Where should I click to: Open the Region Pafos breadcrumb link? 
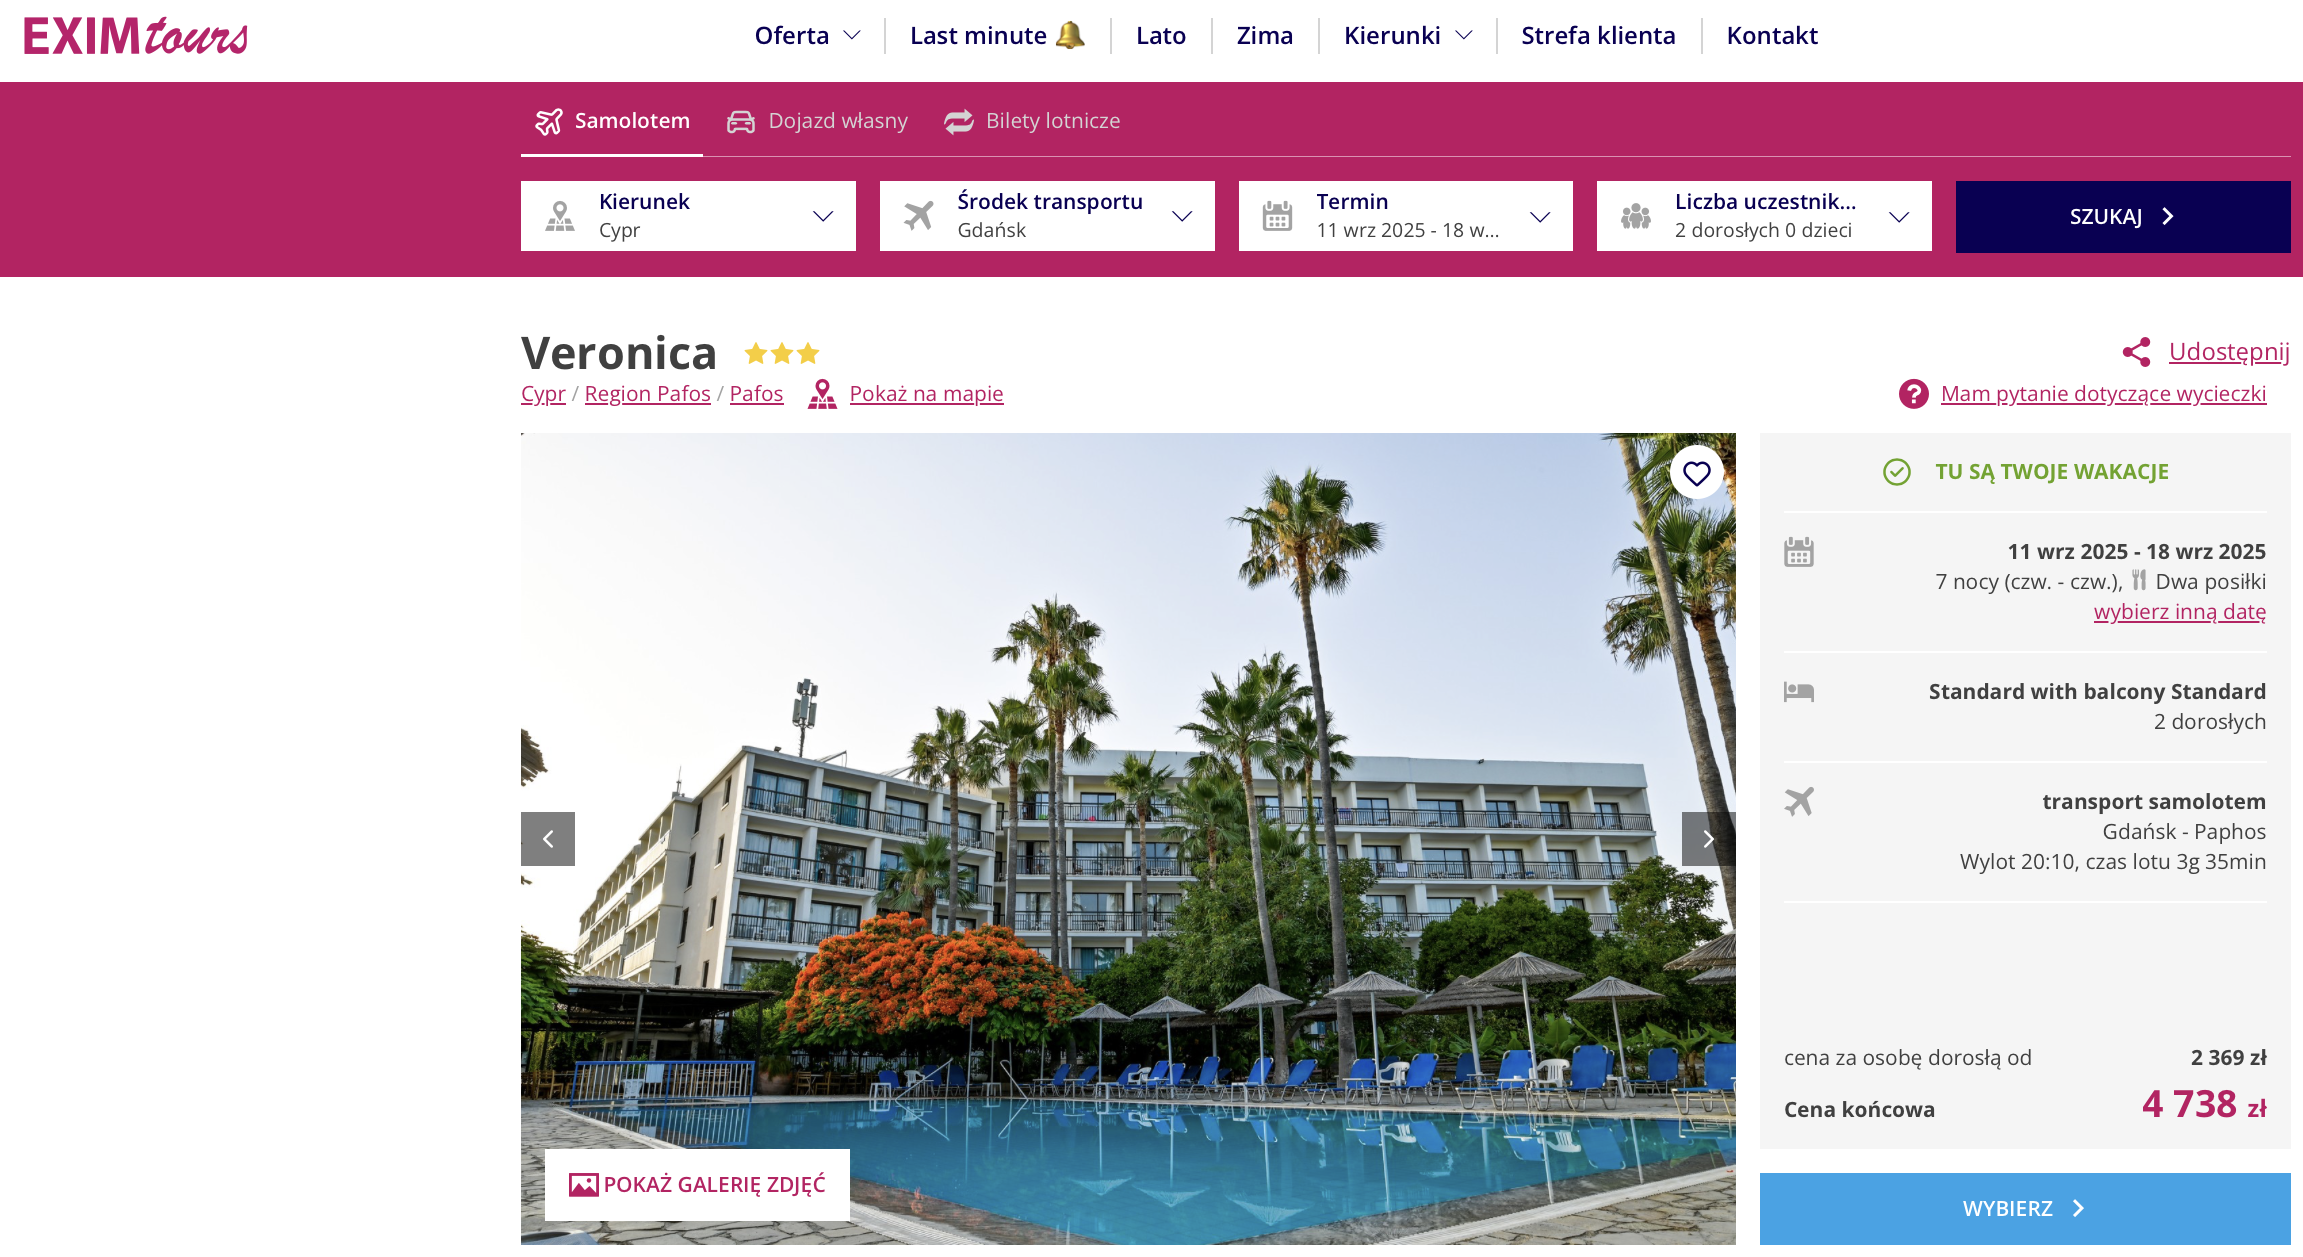647,394
